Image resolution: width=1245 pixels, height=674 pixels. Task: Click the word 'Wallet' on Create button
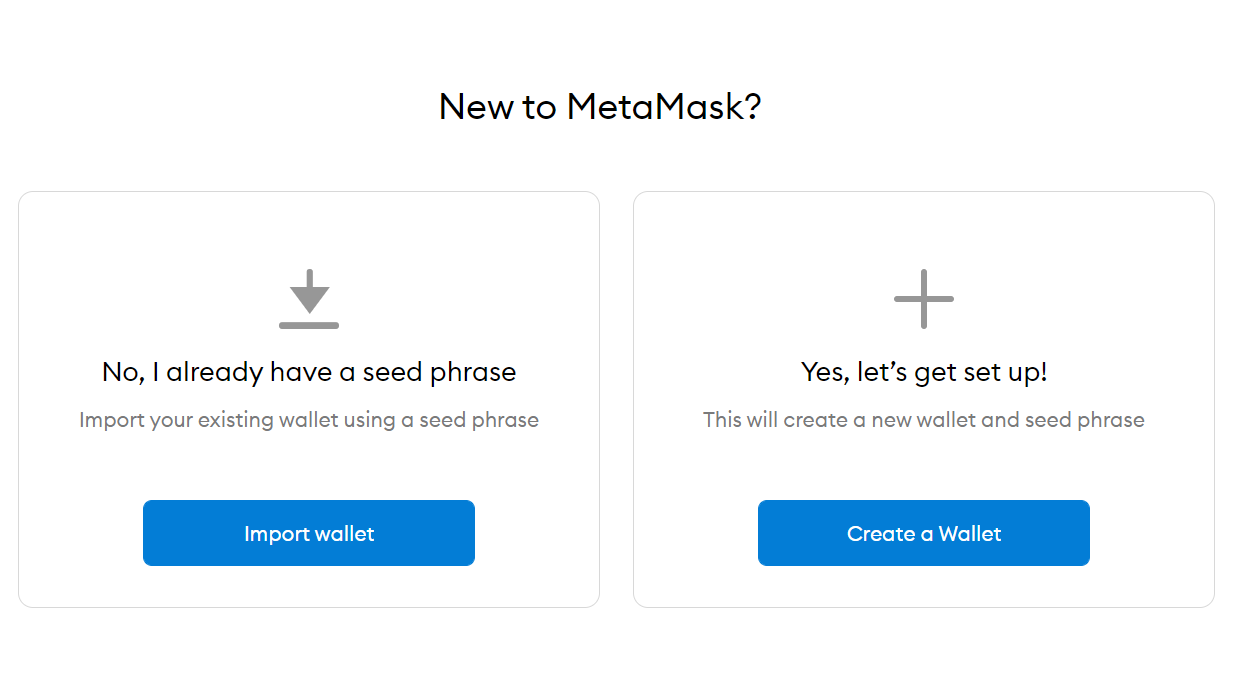[970, 534]
